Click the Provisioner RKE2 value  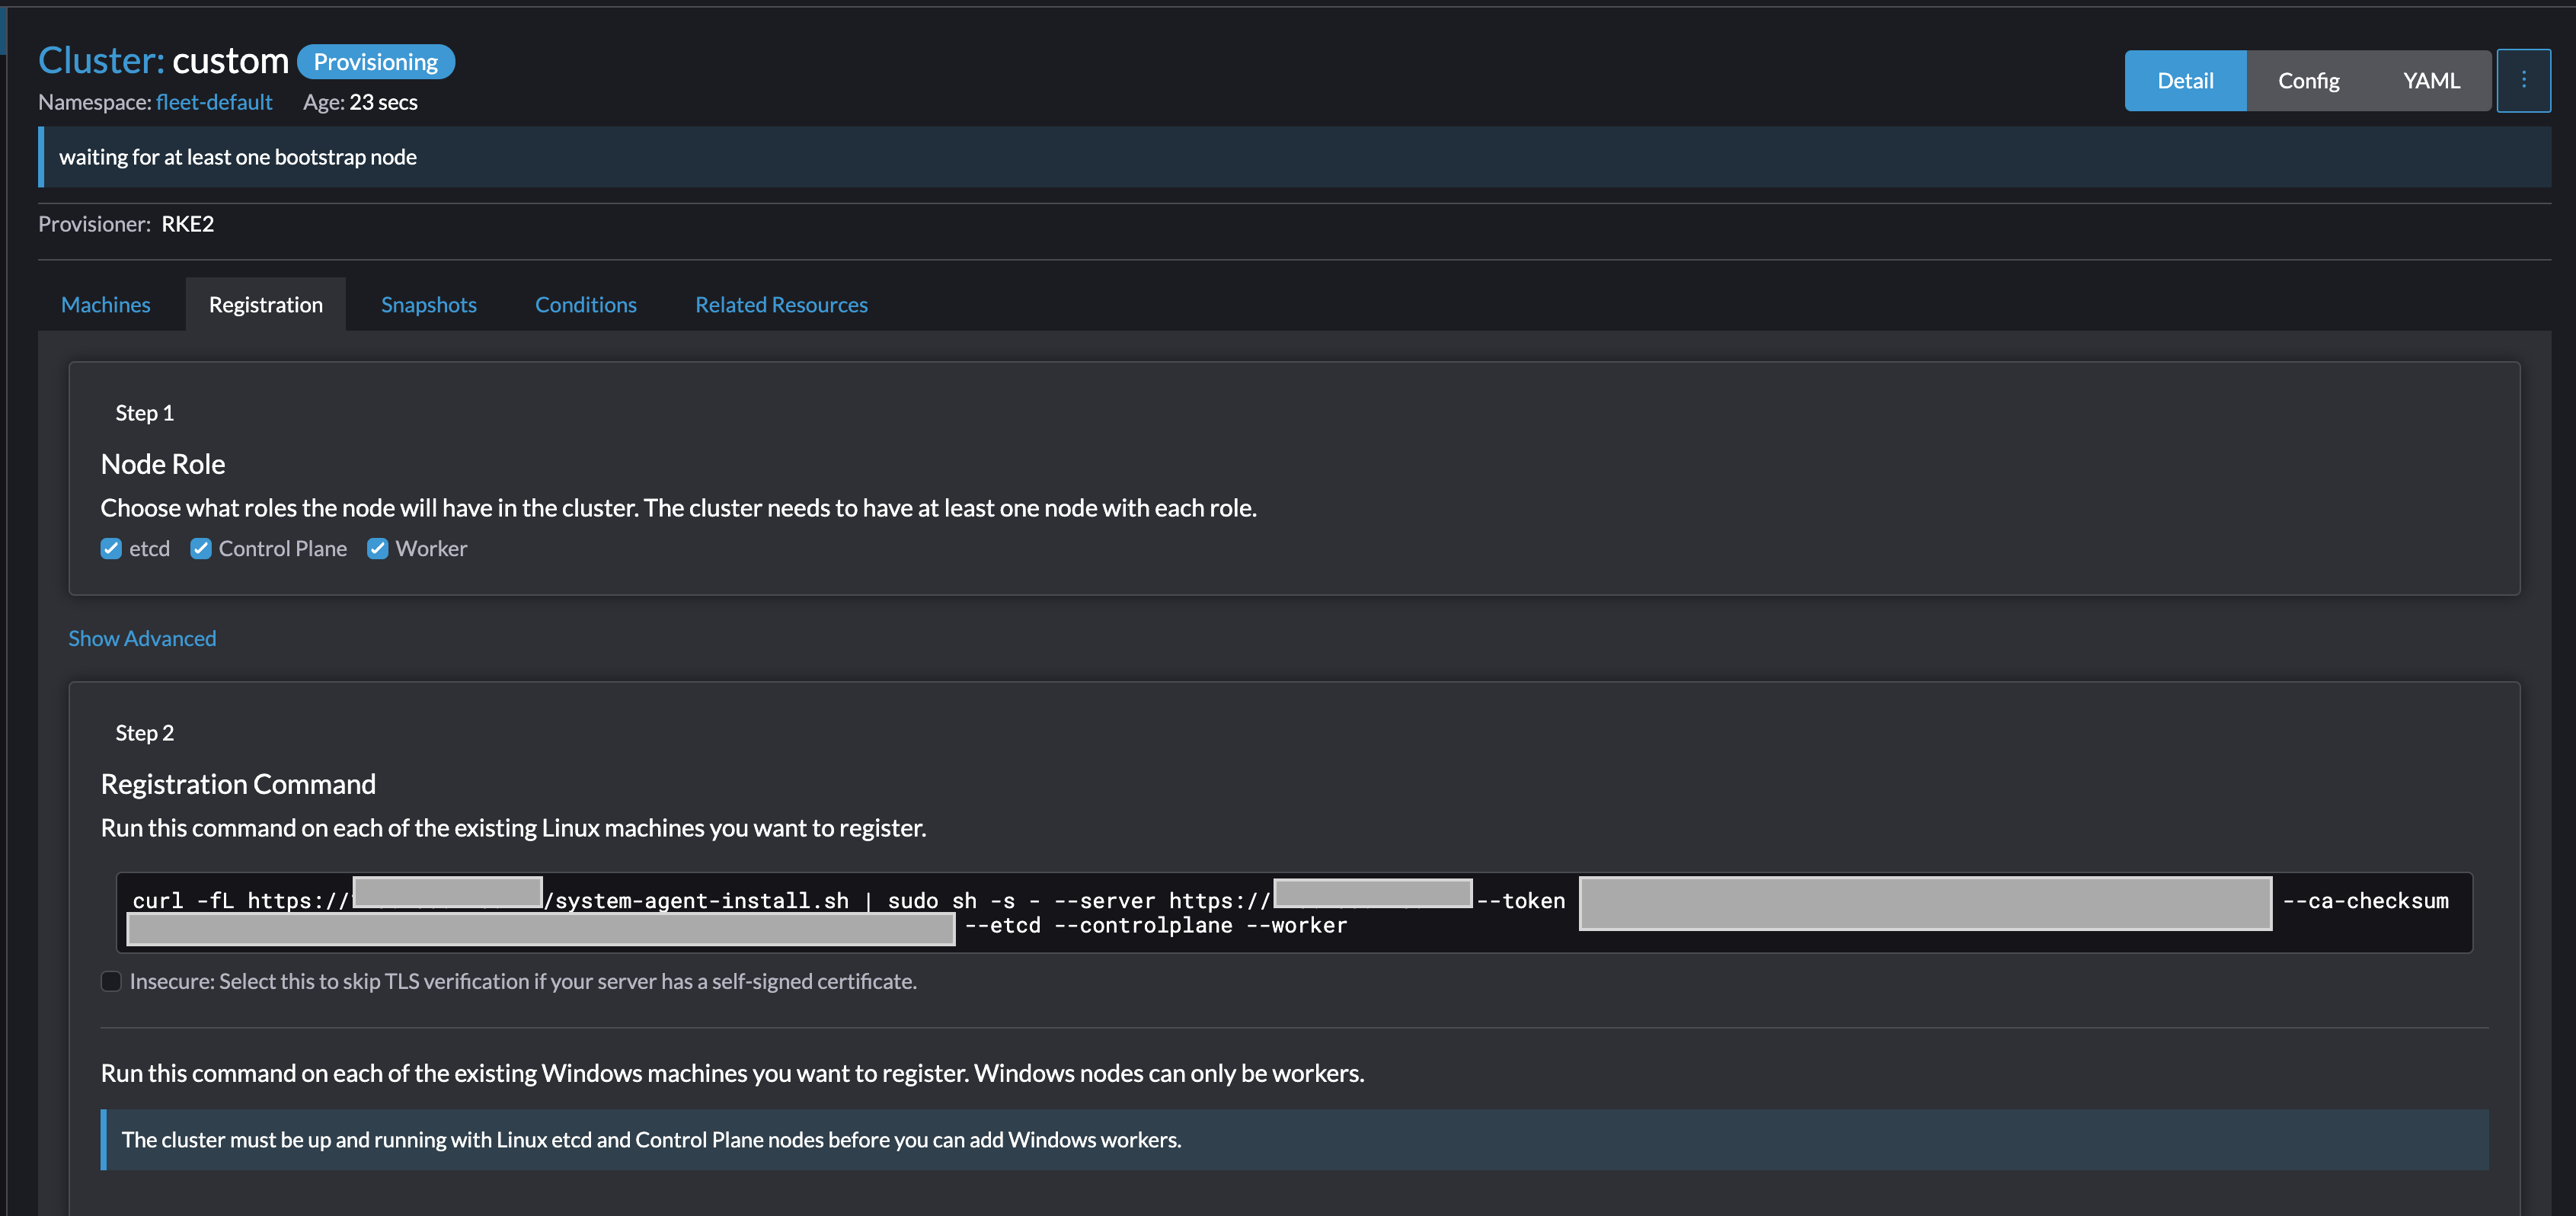[x=188, y=224]
